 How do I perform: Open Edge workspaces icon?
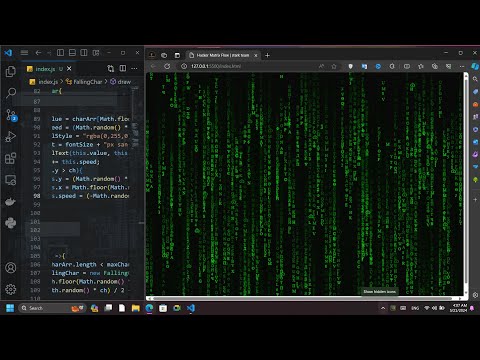164,55
